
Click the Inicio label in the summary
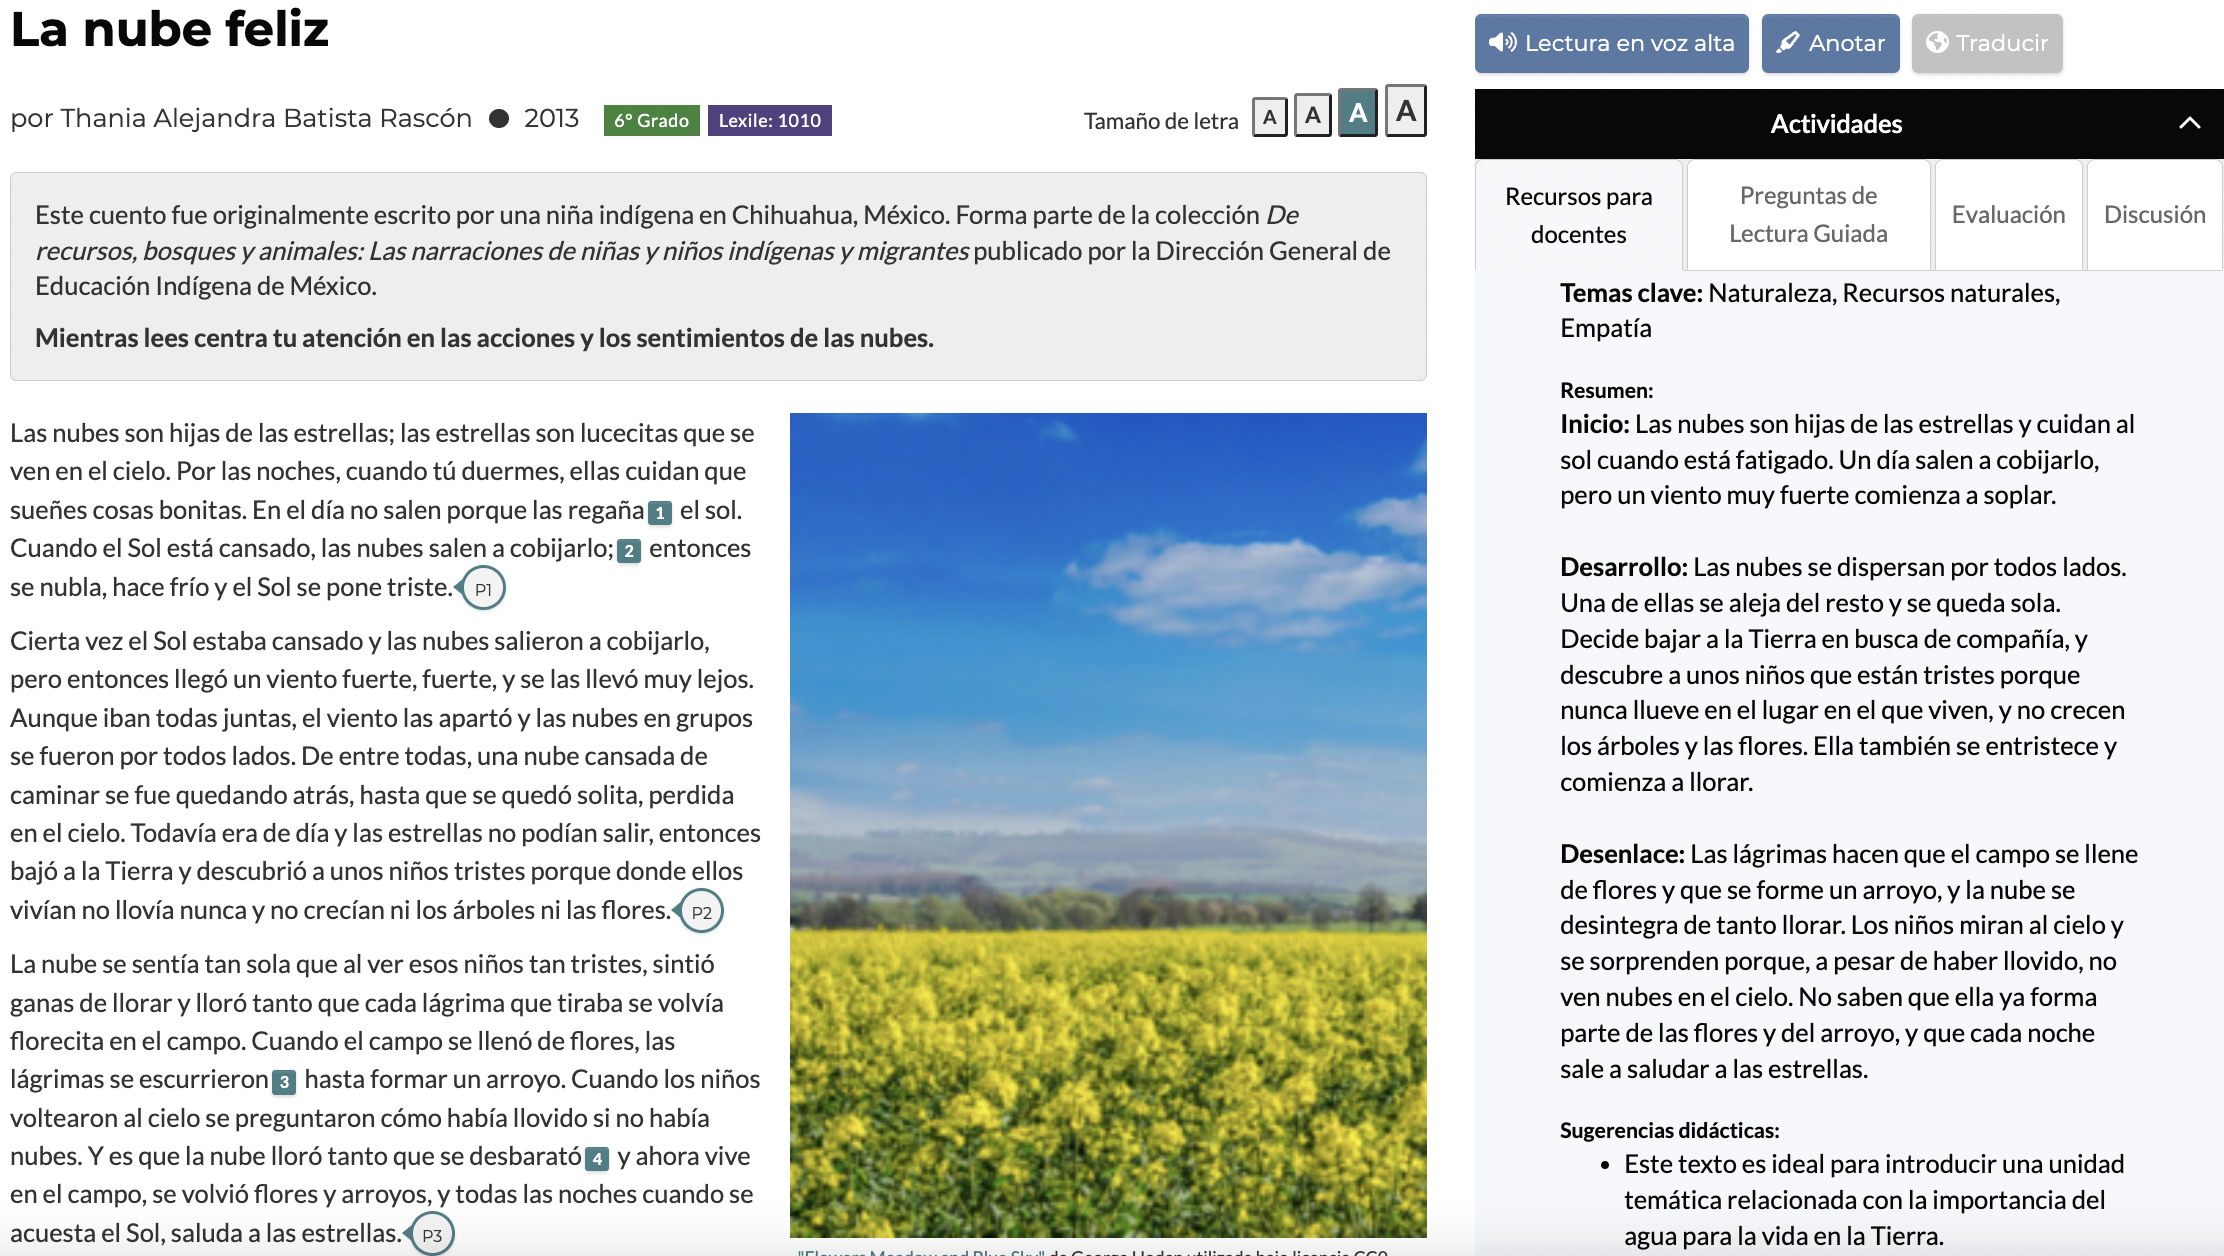[1595, 424]
